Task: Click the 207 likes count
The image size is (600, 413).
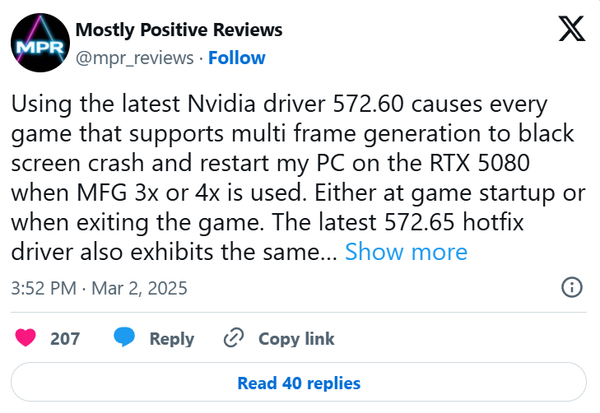Action: click(65, 338)
